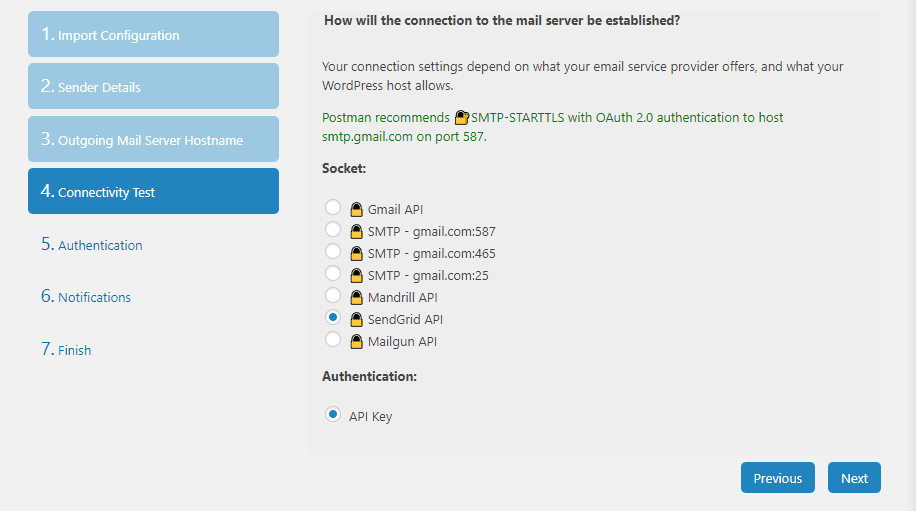Click the Previous button
The image size is (916, 511).
point(777,478)
